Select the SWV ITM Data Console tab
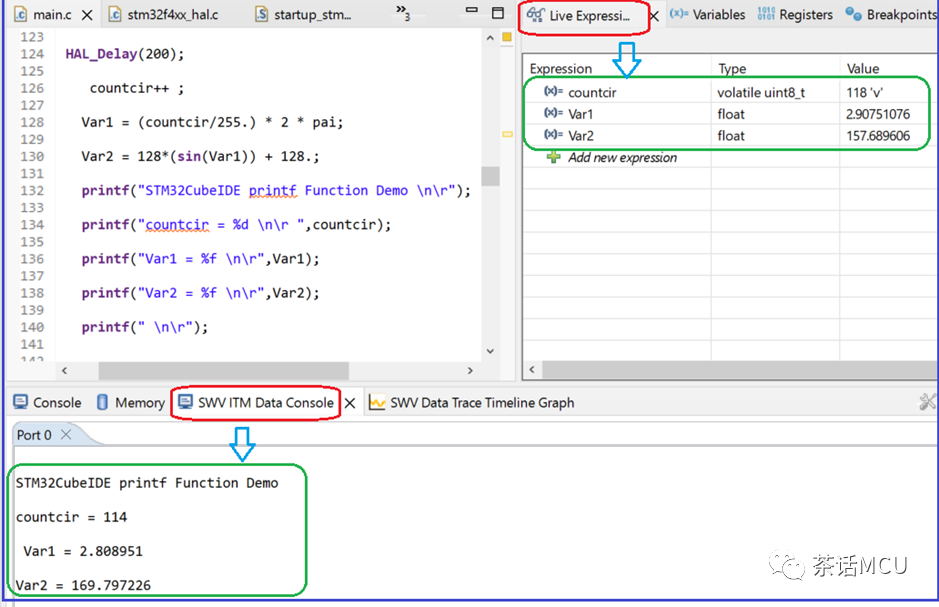 tap(256, 402)
